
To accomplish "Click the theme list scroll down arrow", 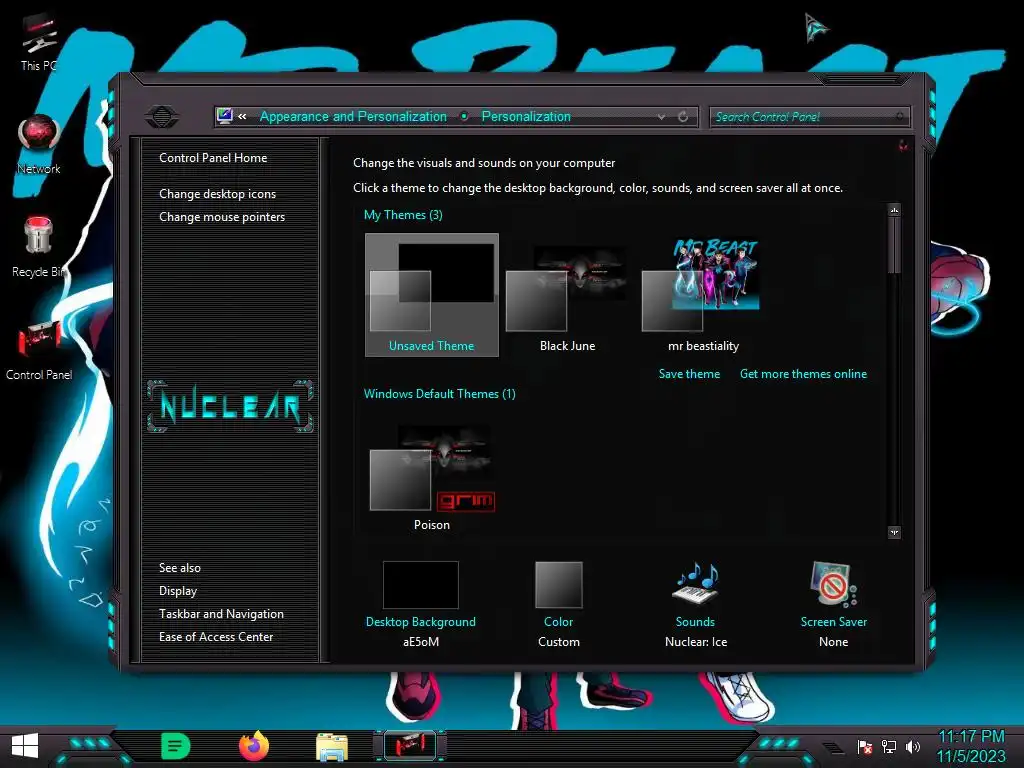I will coord(894,533).
